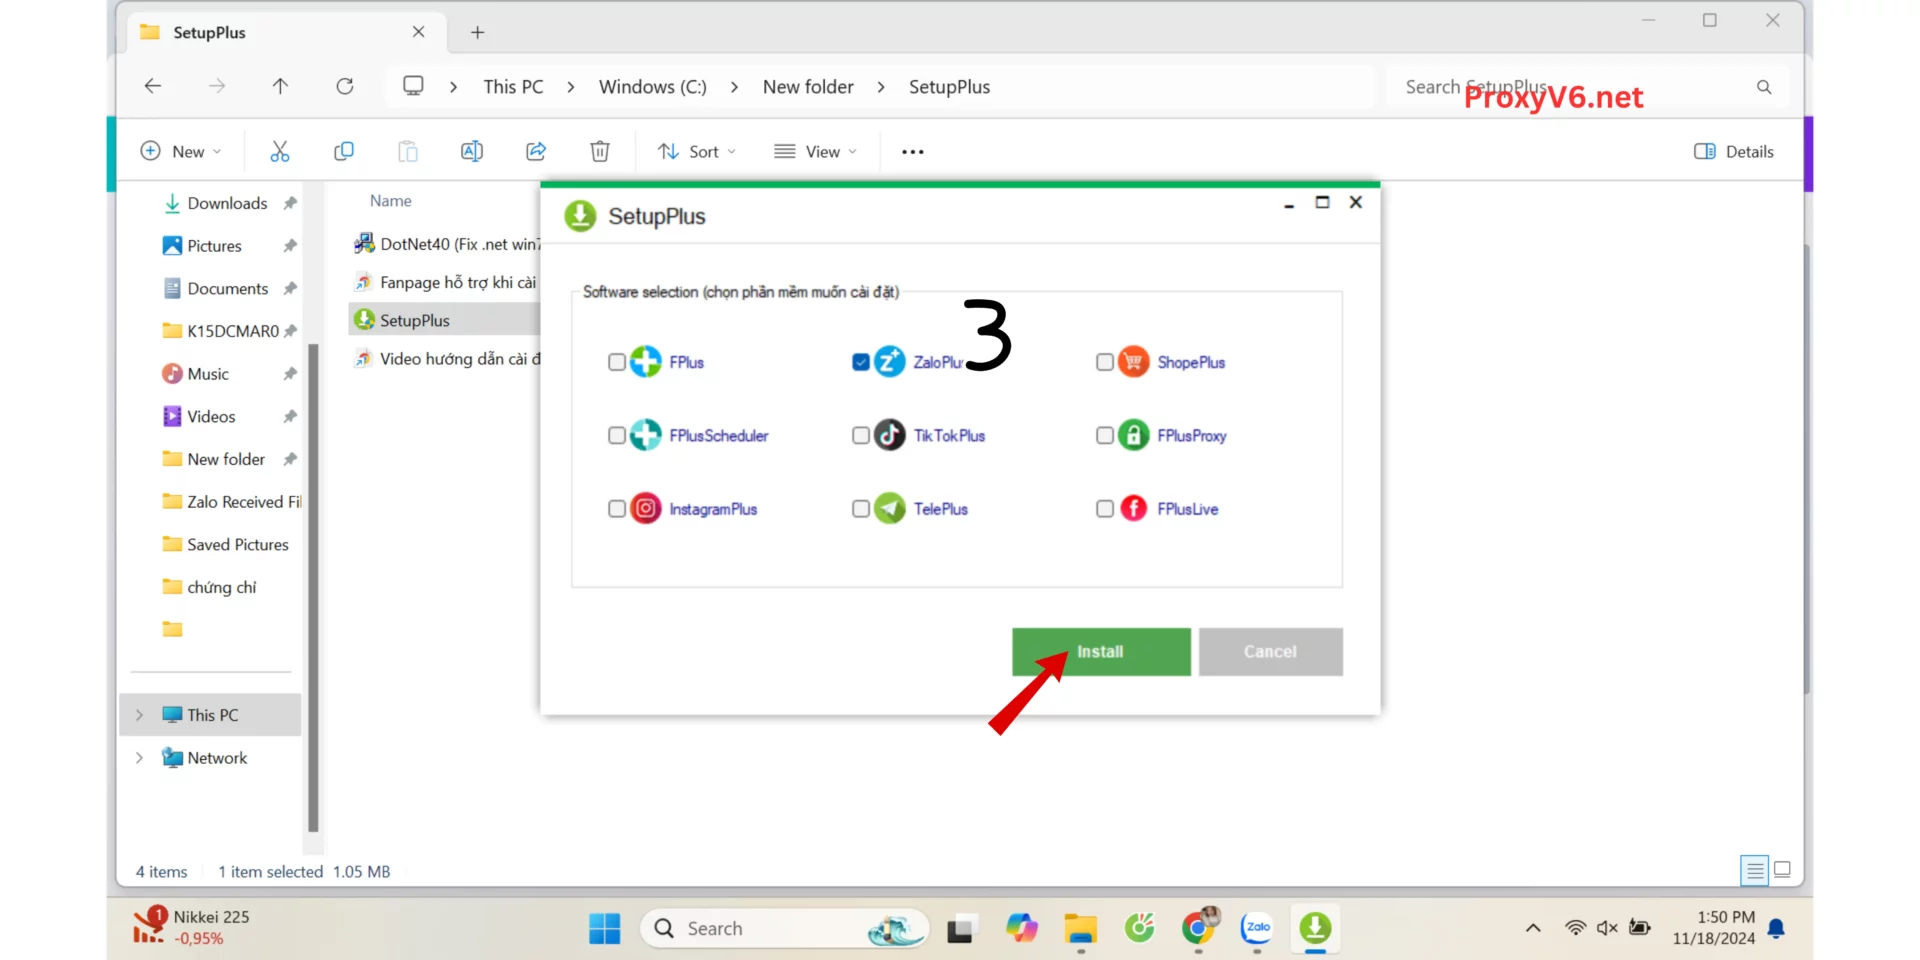Tick the TikTokPlus checkbox
Screen dimensions: 1920x960
click(x=861, y=435)
